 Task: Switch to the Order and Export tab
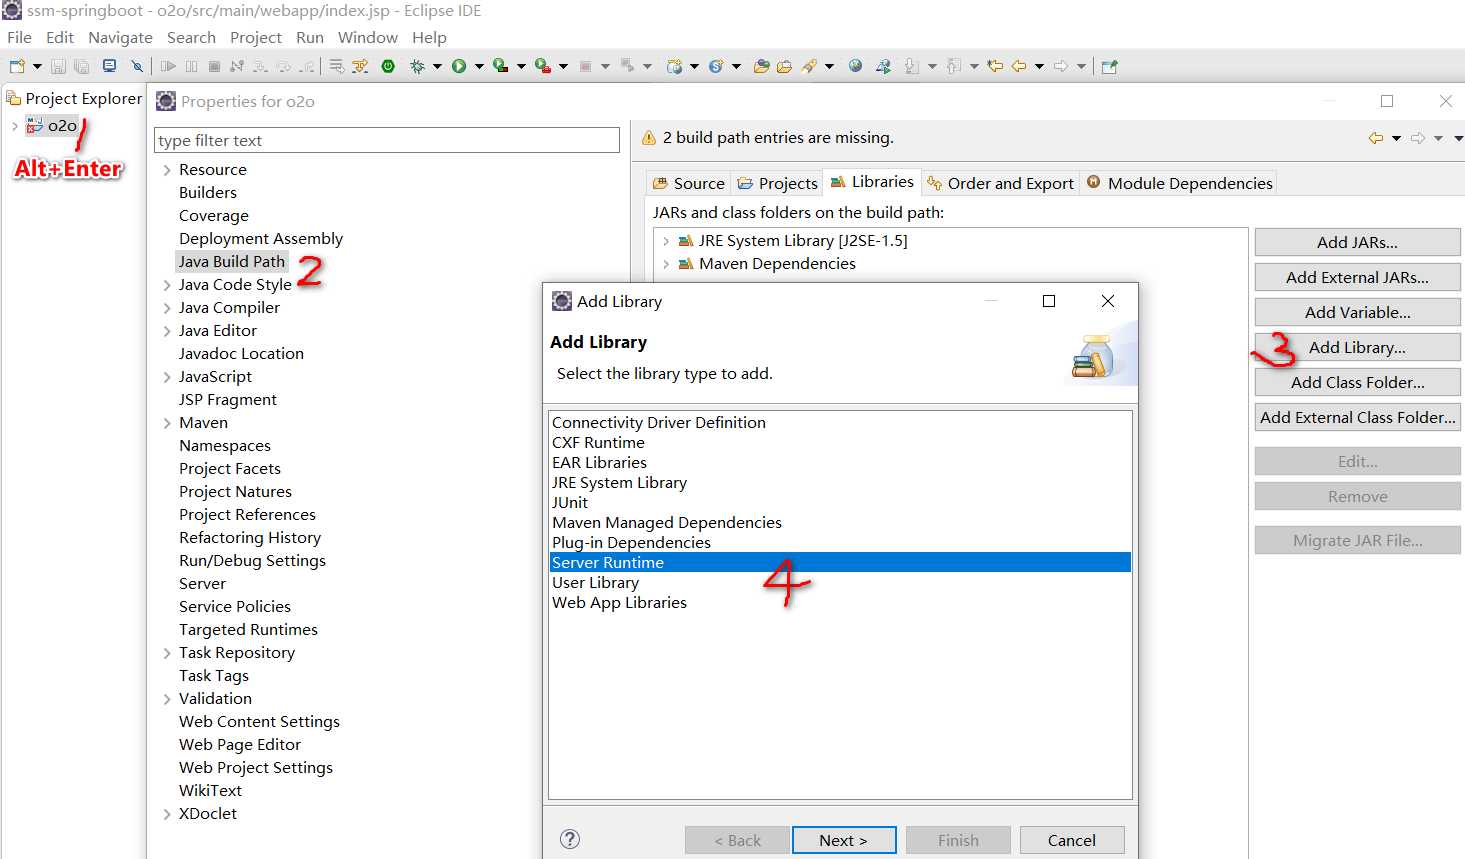[x=1000, y=183]
